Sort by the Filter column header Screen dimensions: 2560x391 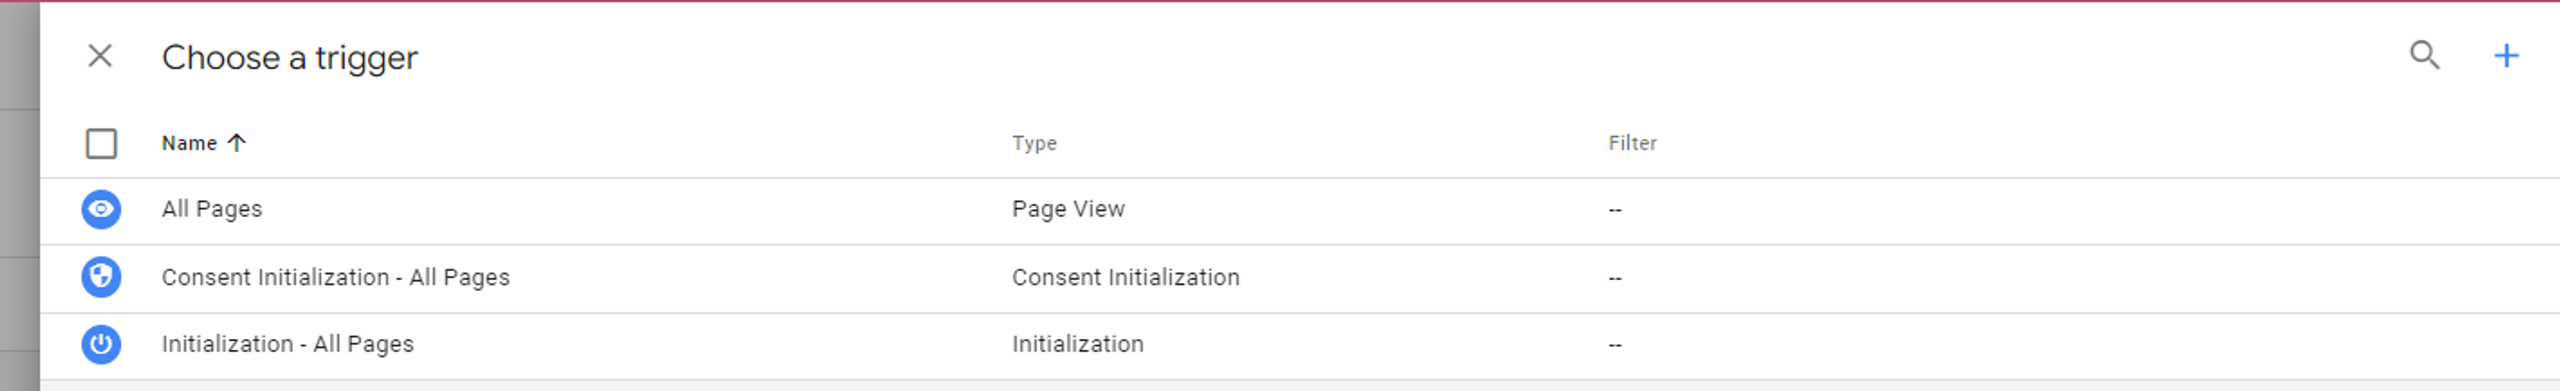1632,143
